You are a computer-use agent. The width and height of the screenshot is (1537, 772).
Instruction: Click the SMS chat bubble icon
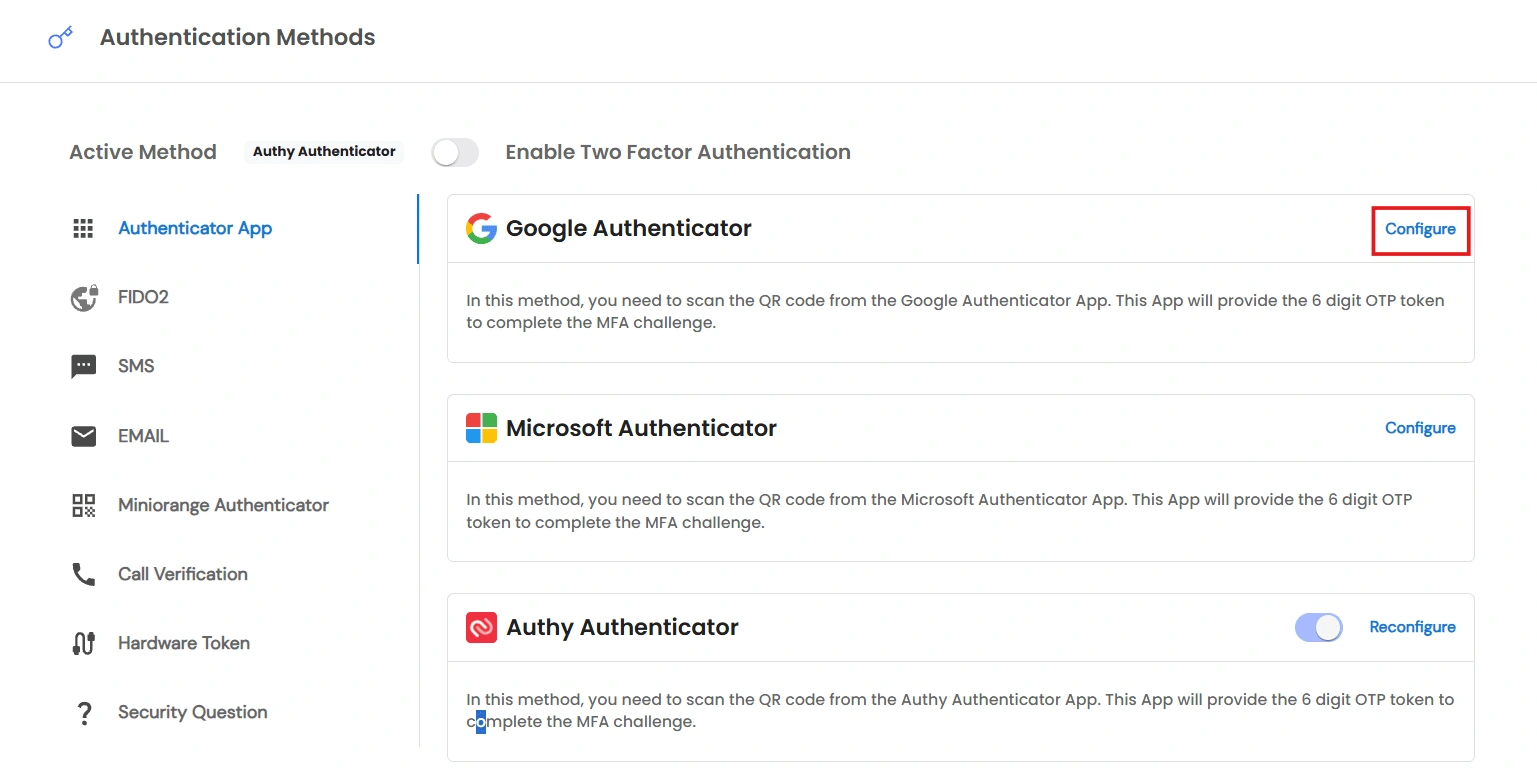coord(84,367)
